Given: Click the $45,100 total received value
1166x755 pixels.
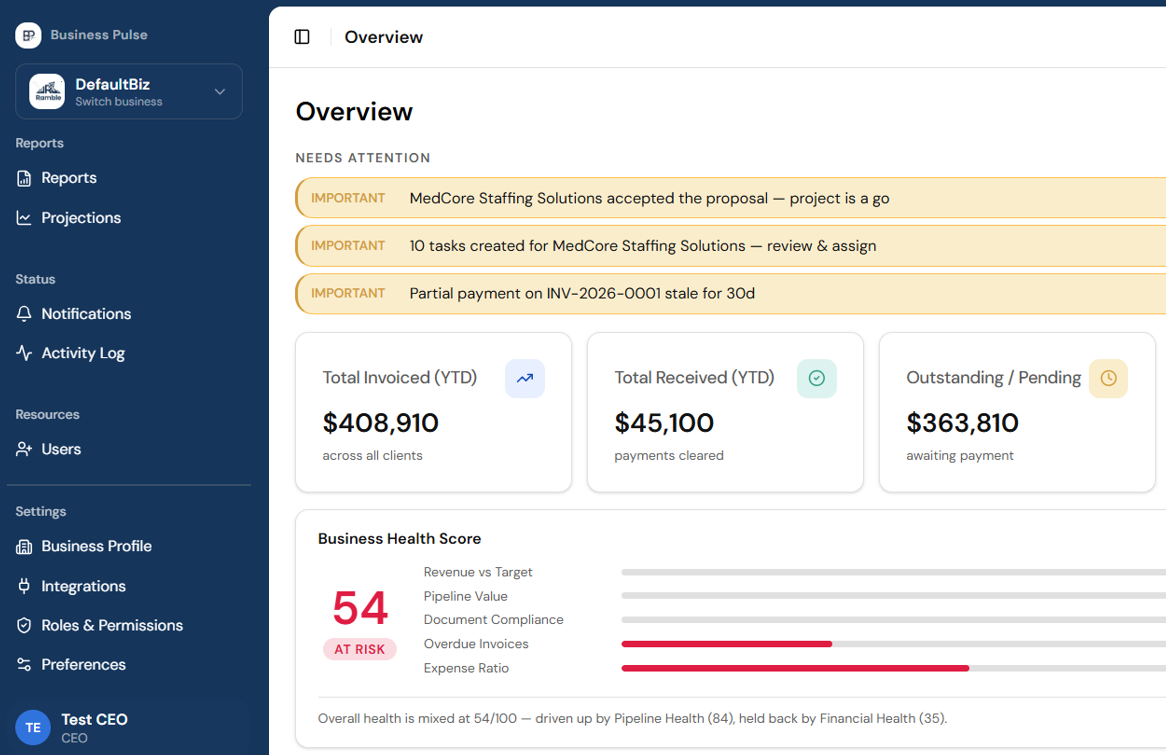Looking at the screenshot, I should coord(664,423).
